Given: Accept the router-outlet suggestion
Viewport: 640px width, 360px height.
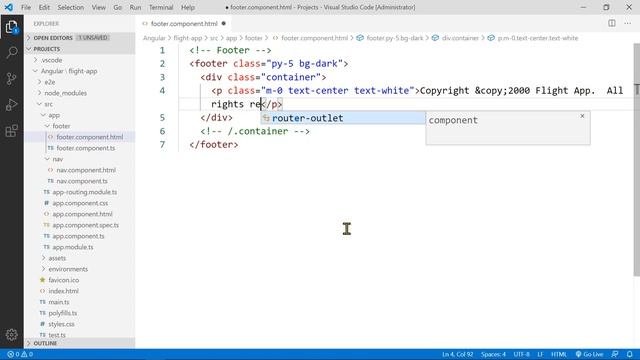Looking at the screenshot, I should point(343,118).
